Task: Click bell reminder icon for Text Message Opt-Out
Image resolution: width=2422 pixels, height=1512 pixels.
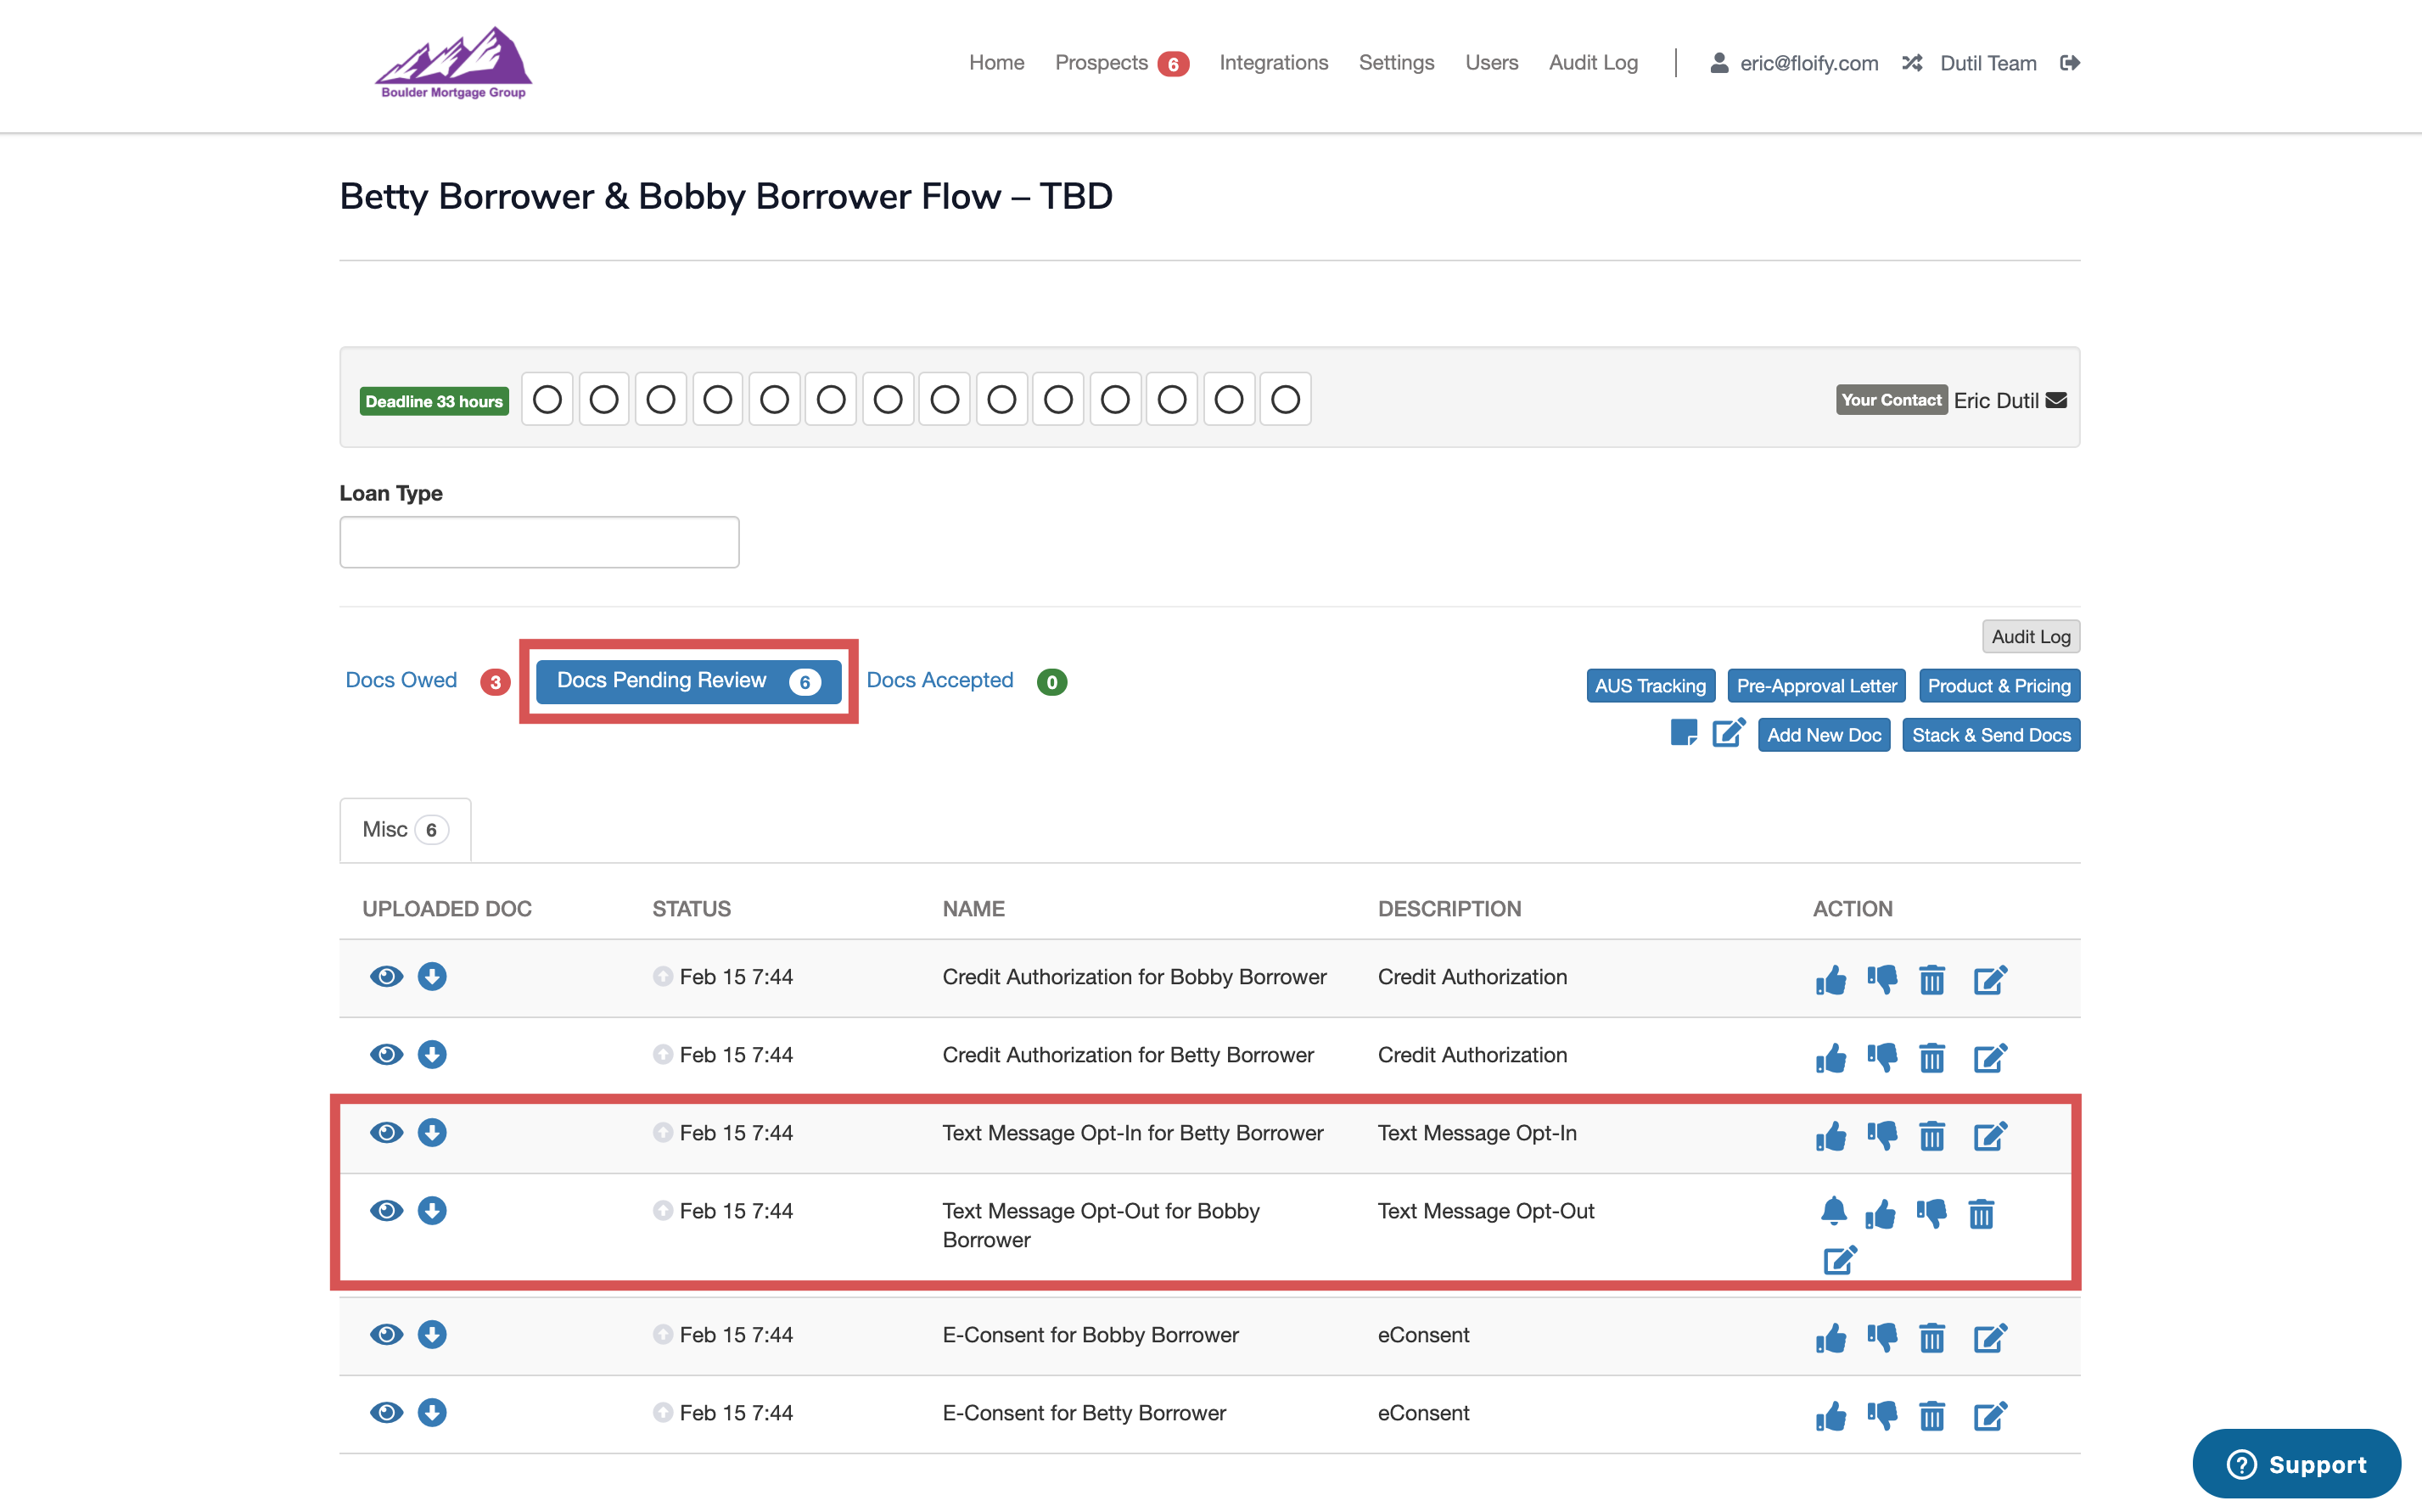Action: 1833,1211
